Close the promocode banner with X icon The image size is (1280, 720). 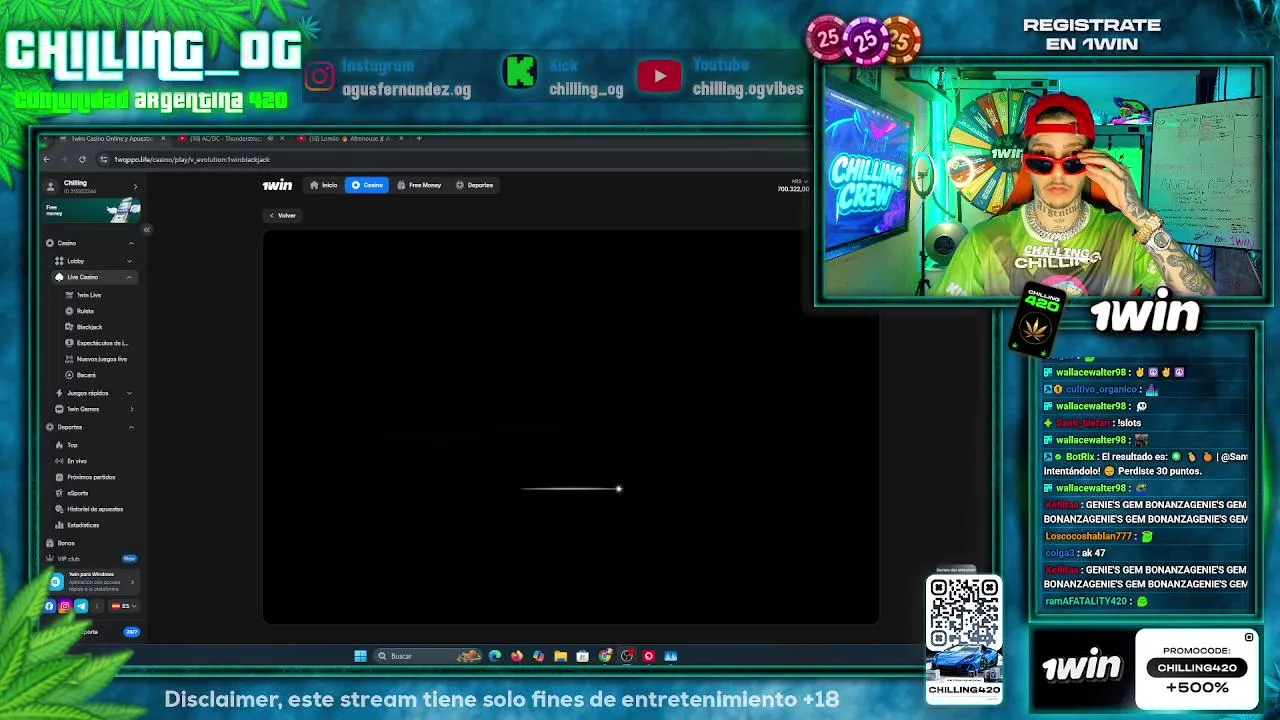pos(1249,637)
